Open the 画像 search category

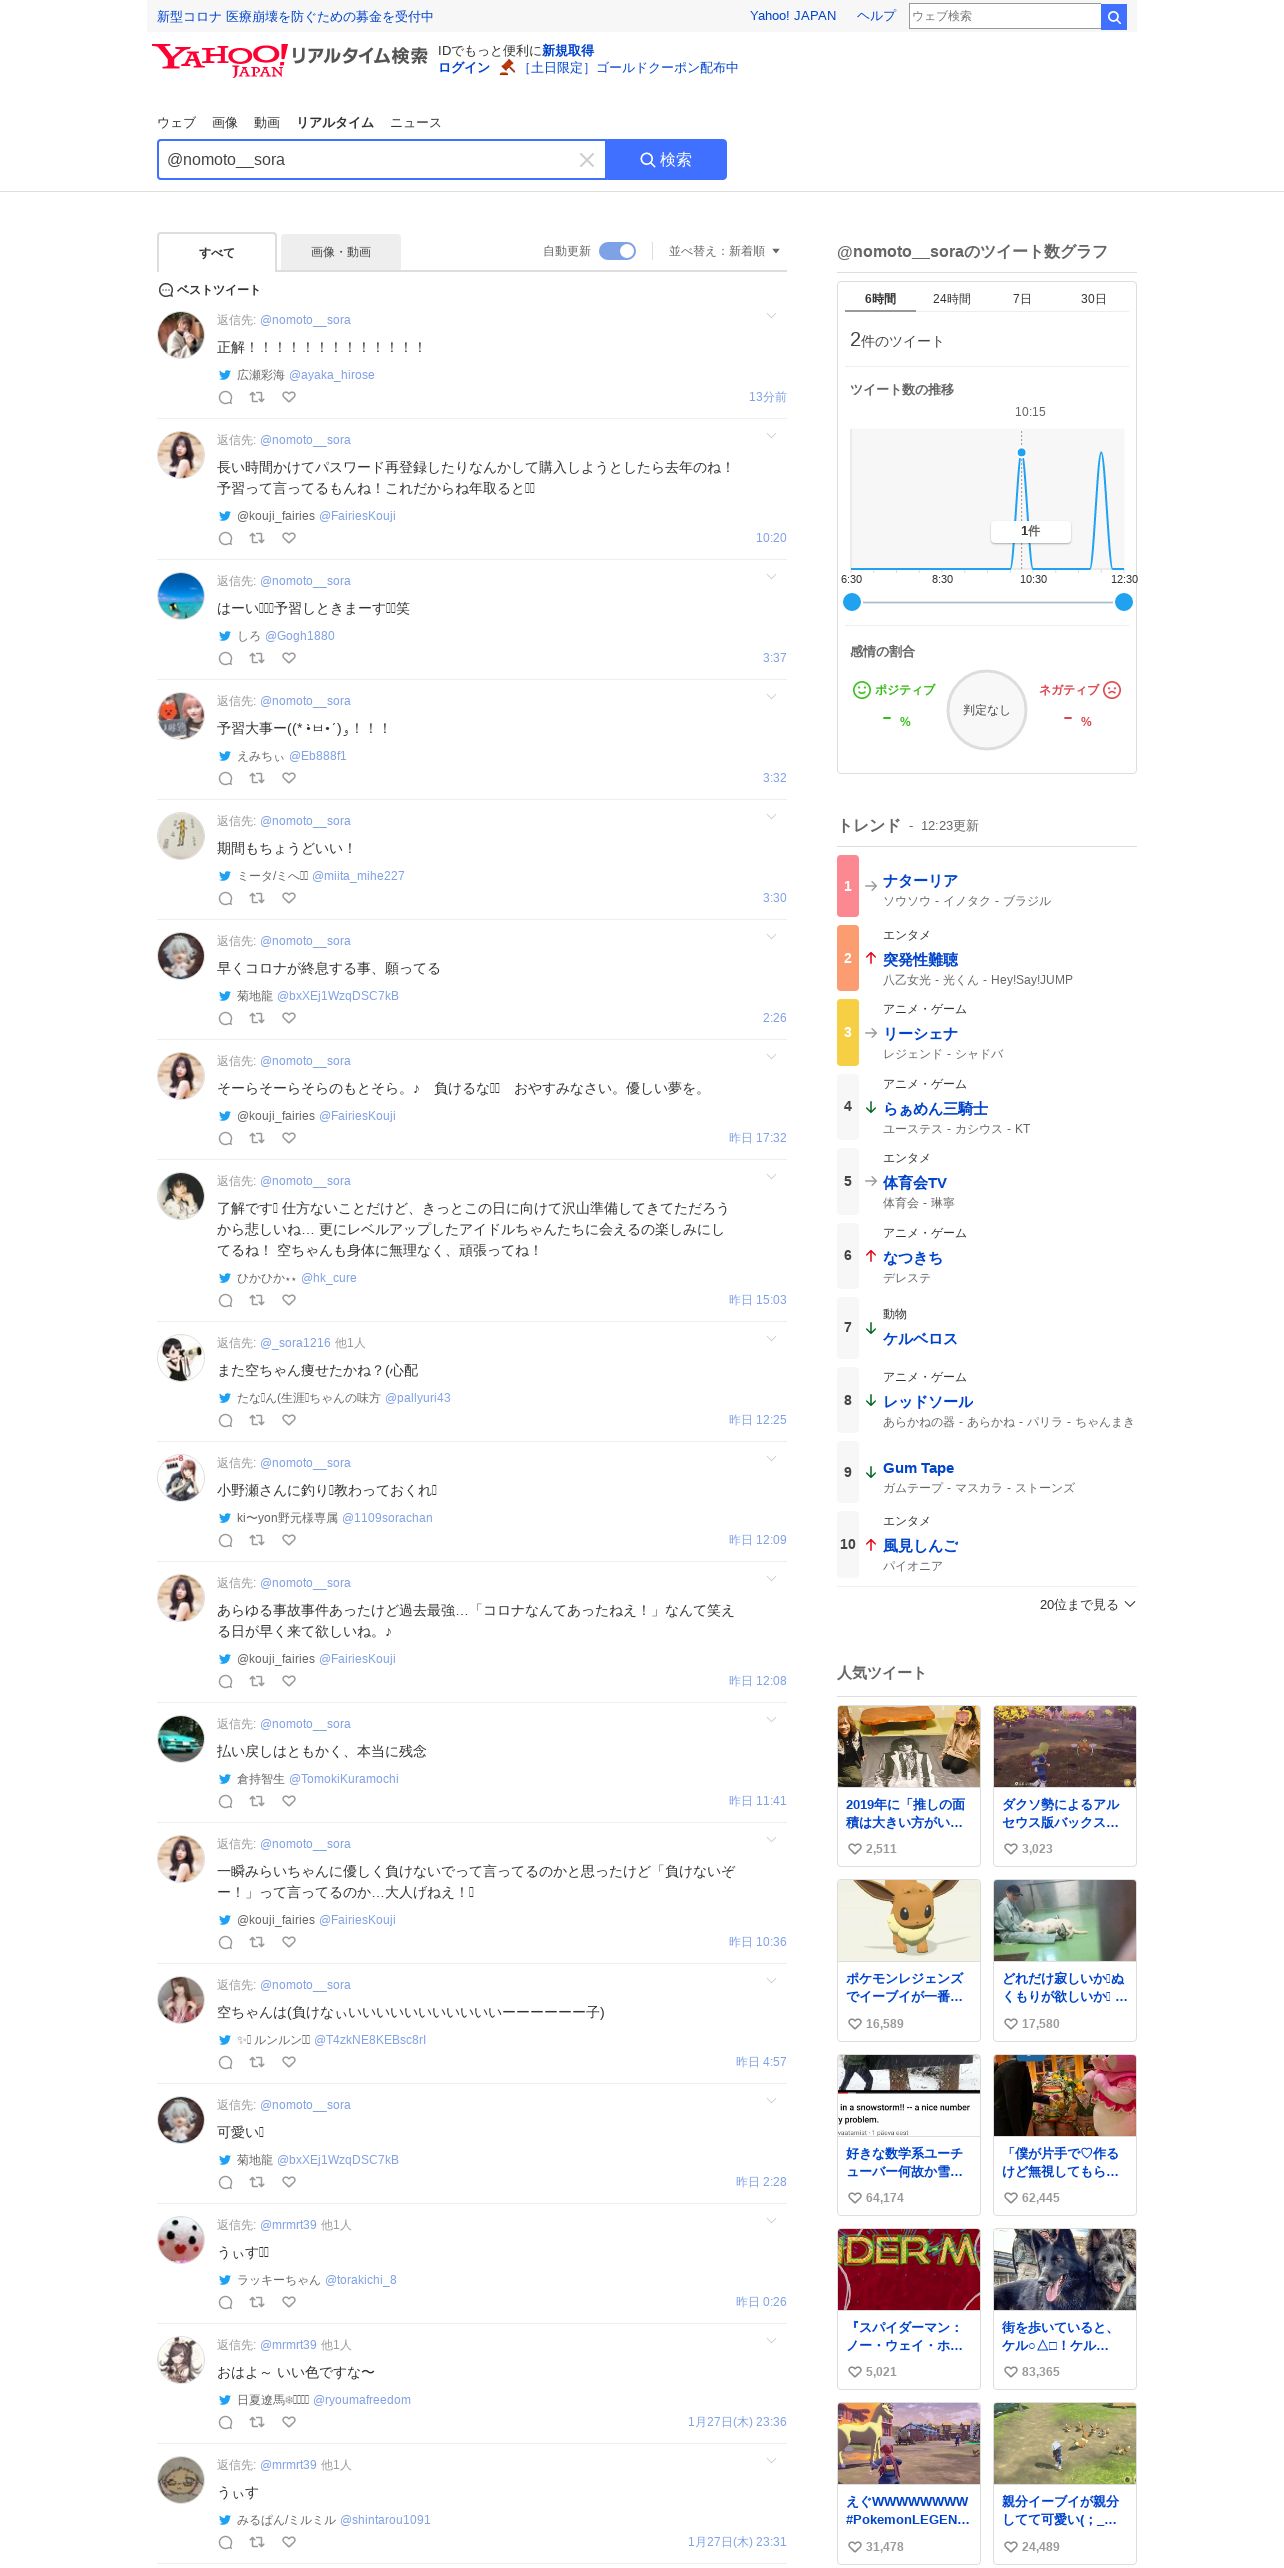[x=225, y=123]
